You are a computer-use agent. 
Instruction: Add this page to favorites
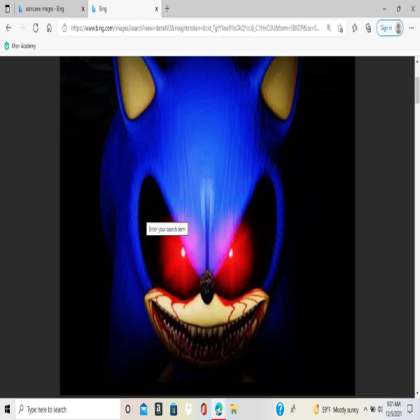pos(340,28)
